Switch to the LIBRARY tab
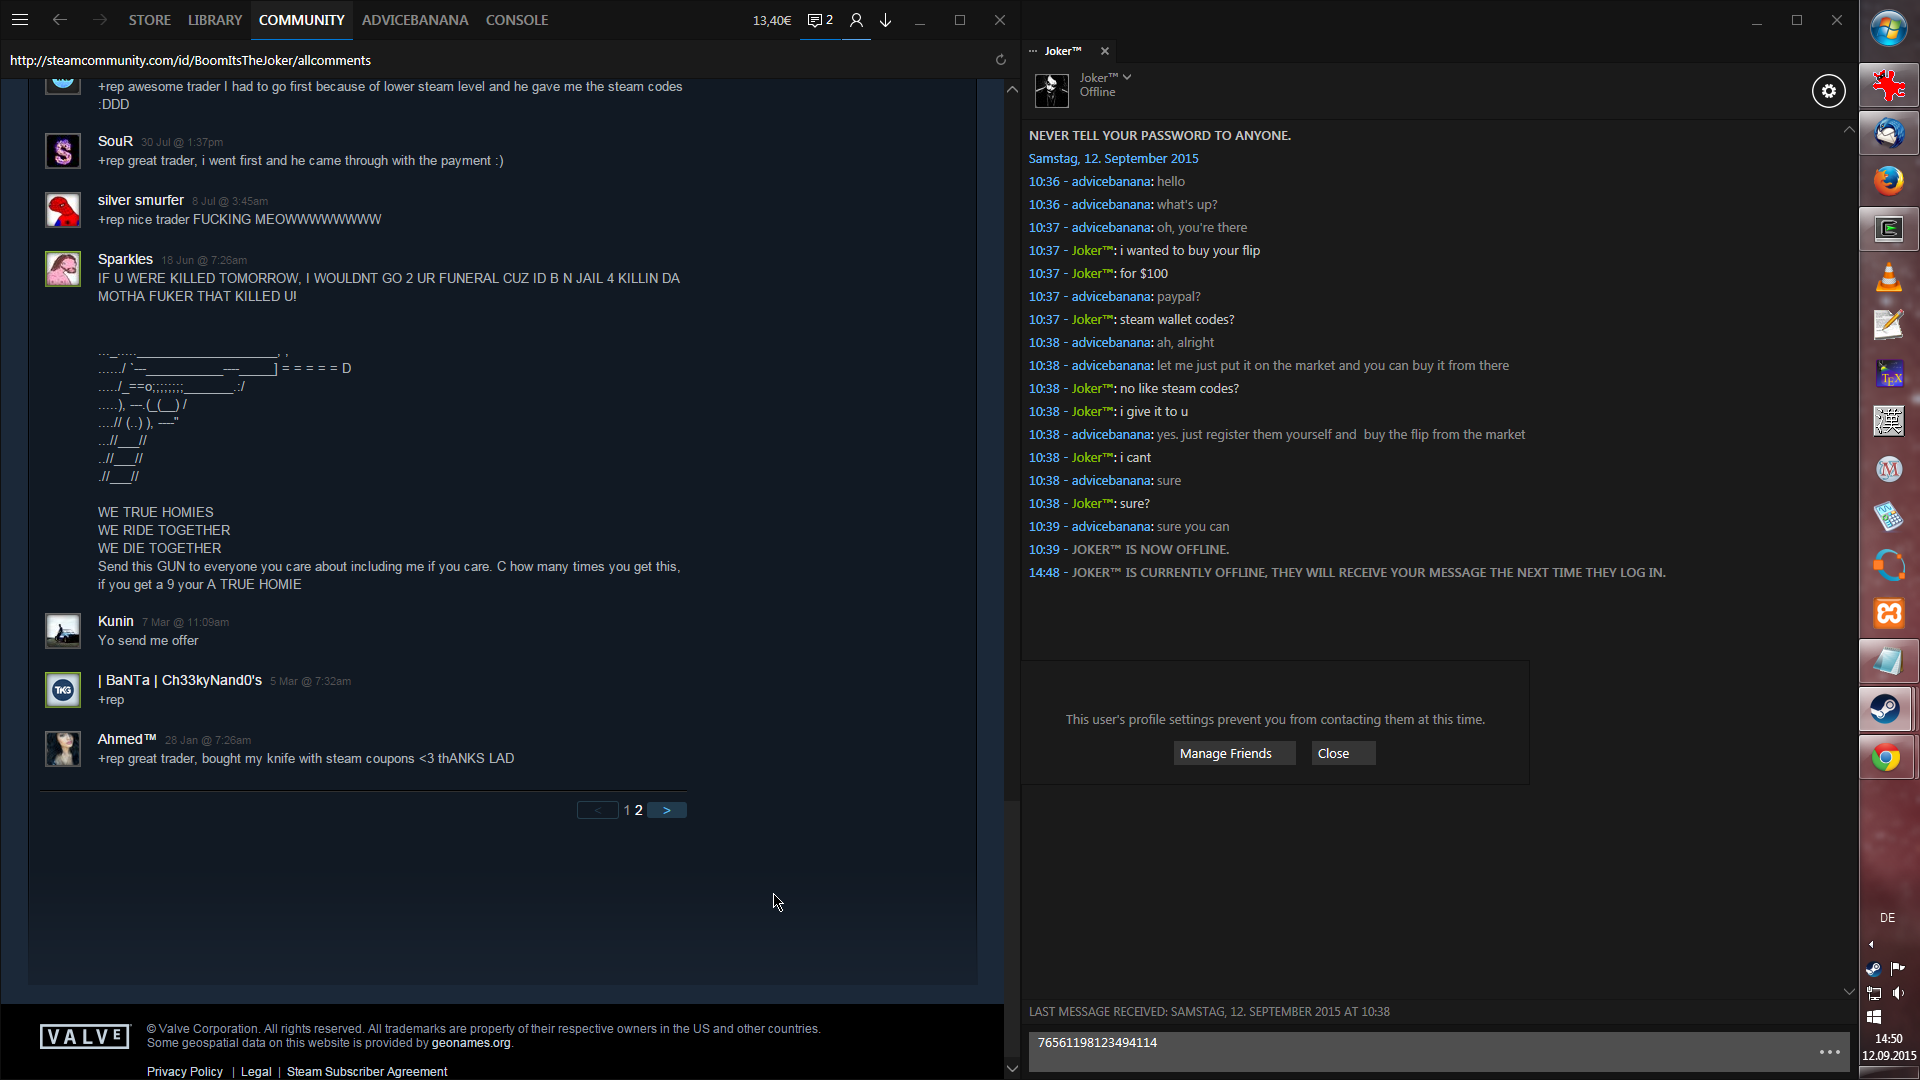 [215, 20]
